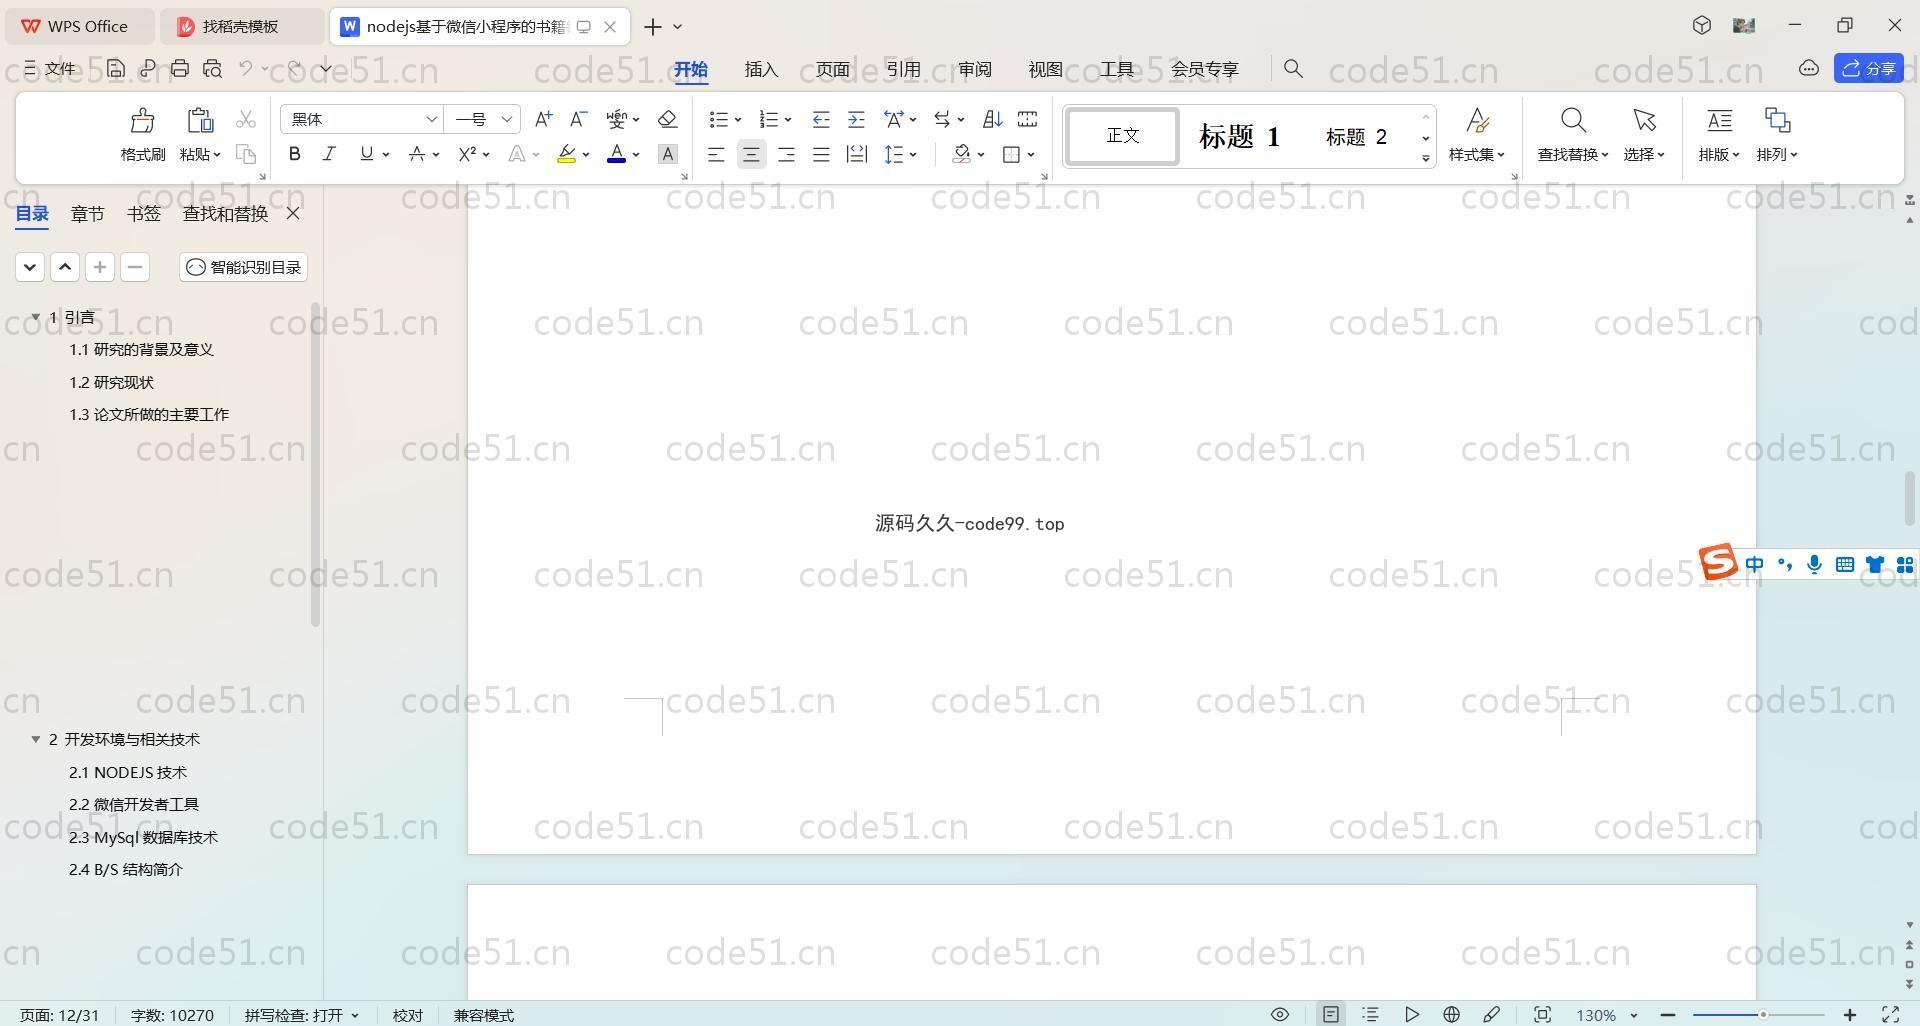1920x1026 pixels.
Task: Toggle Bold formatting
Action: [x=294, y=154]
